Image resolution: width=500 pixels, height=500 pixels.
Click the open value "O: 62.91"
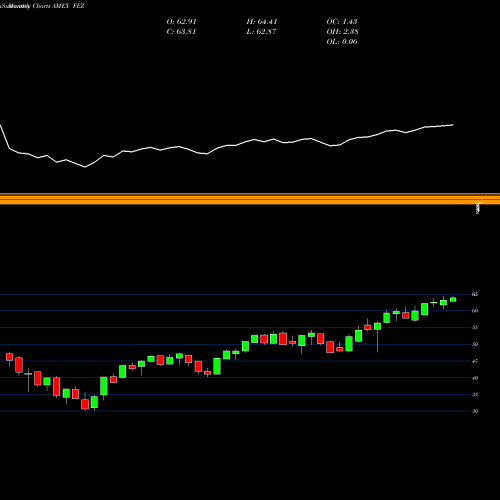(181, 22)
